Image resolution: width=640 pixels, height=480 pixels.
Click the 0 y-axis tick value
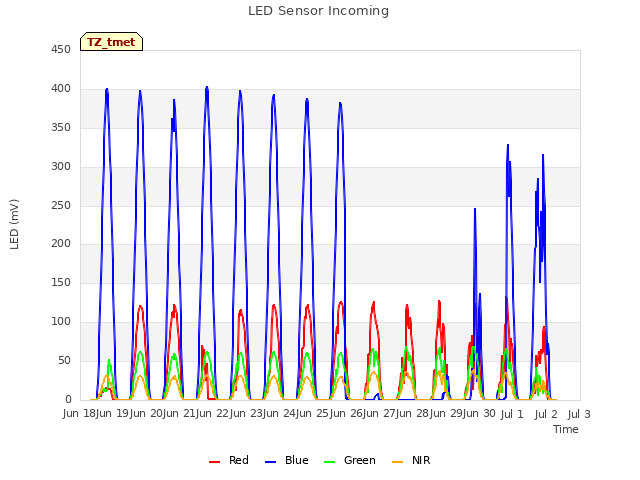point(68,400)
